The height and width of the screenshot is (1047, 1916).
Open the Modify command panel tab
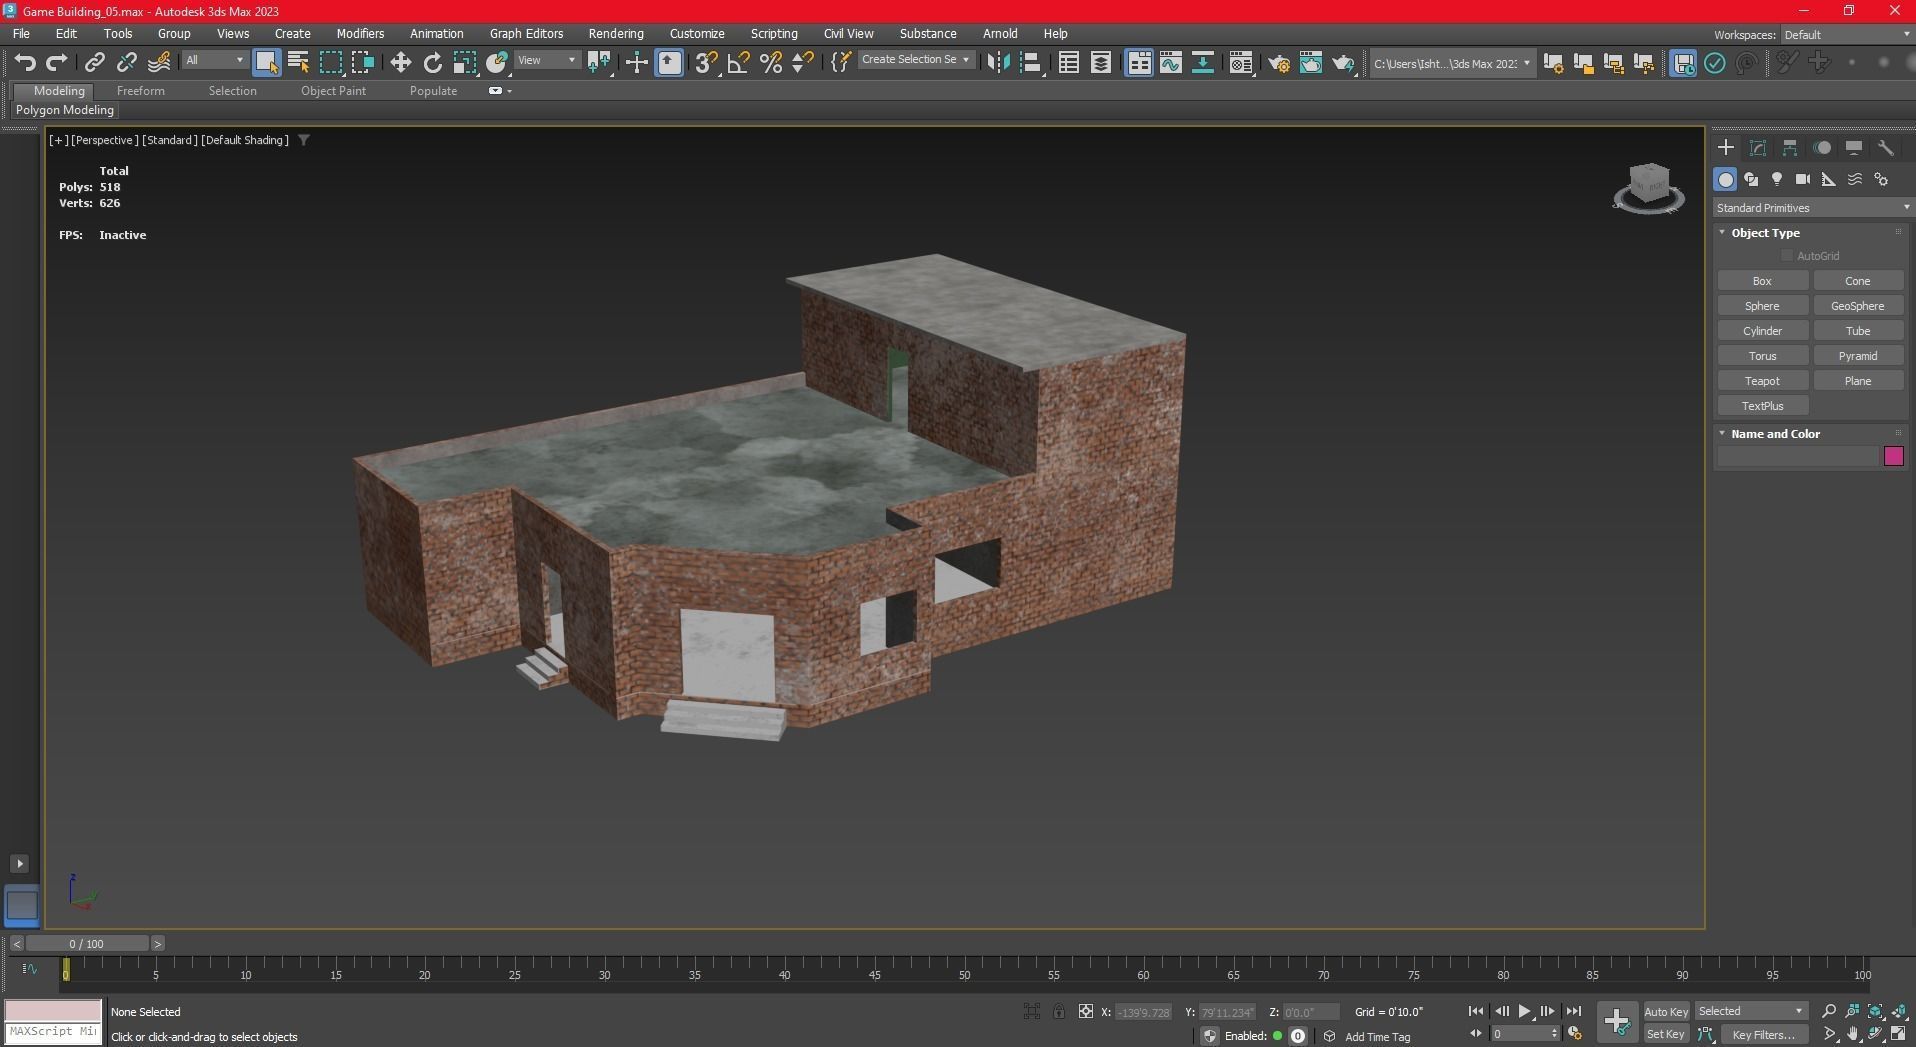(1758, 148)
